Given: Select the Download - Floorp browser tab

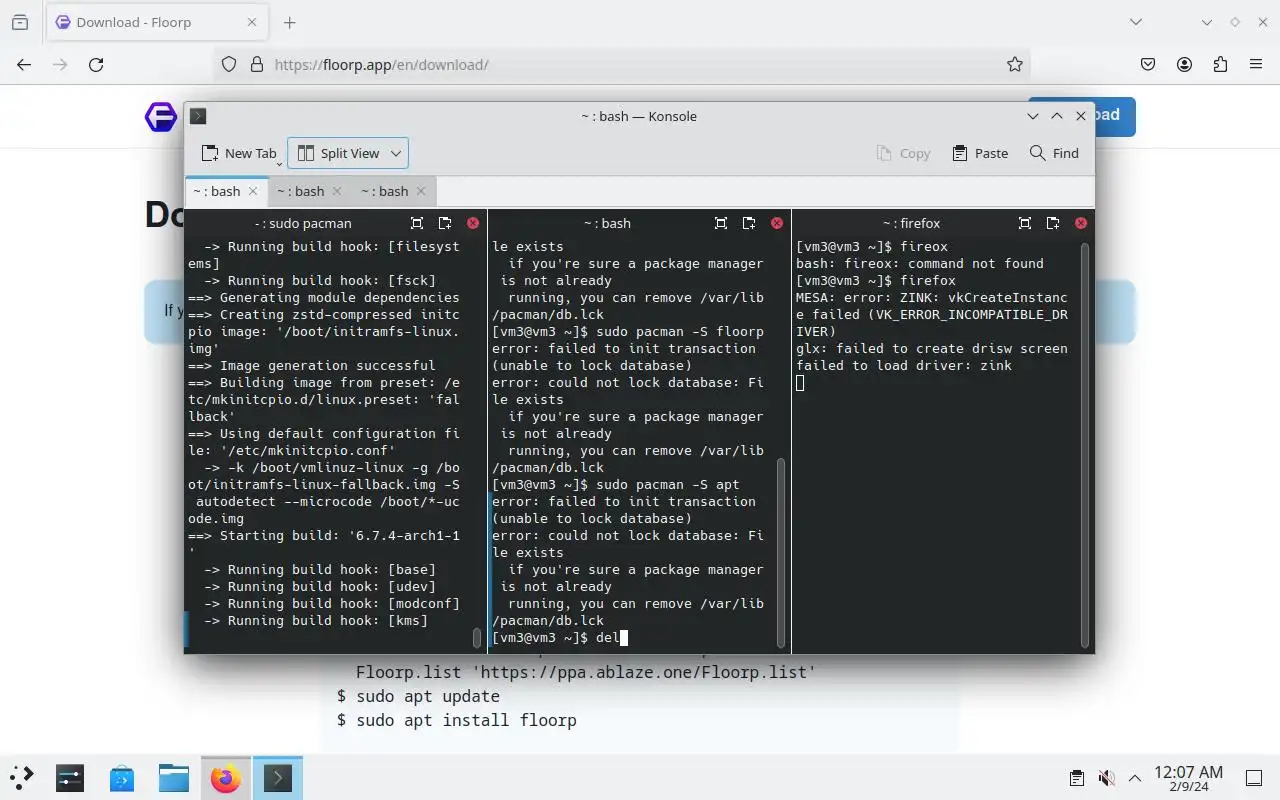Looking at the screenshot, I should [155, 22].
